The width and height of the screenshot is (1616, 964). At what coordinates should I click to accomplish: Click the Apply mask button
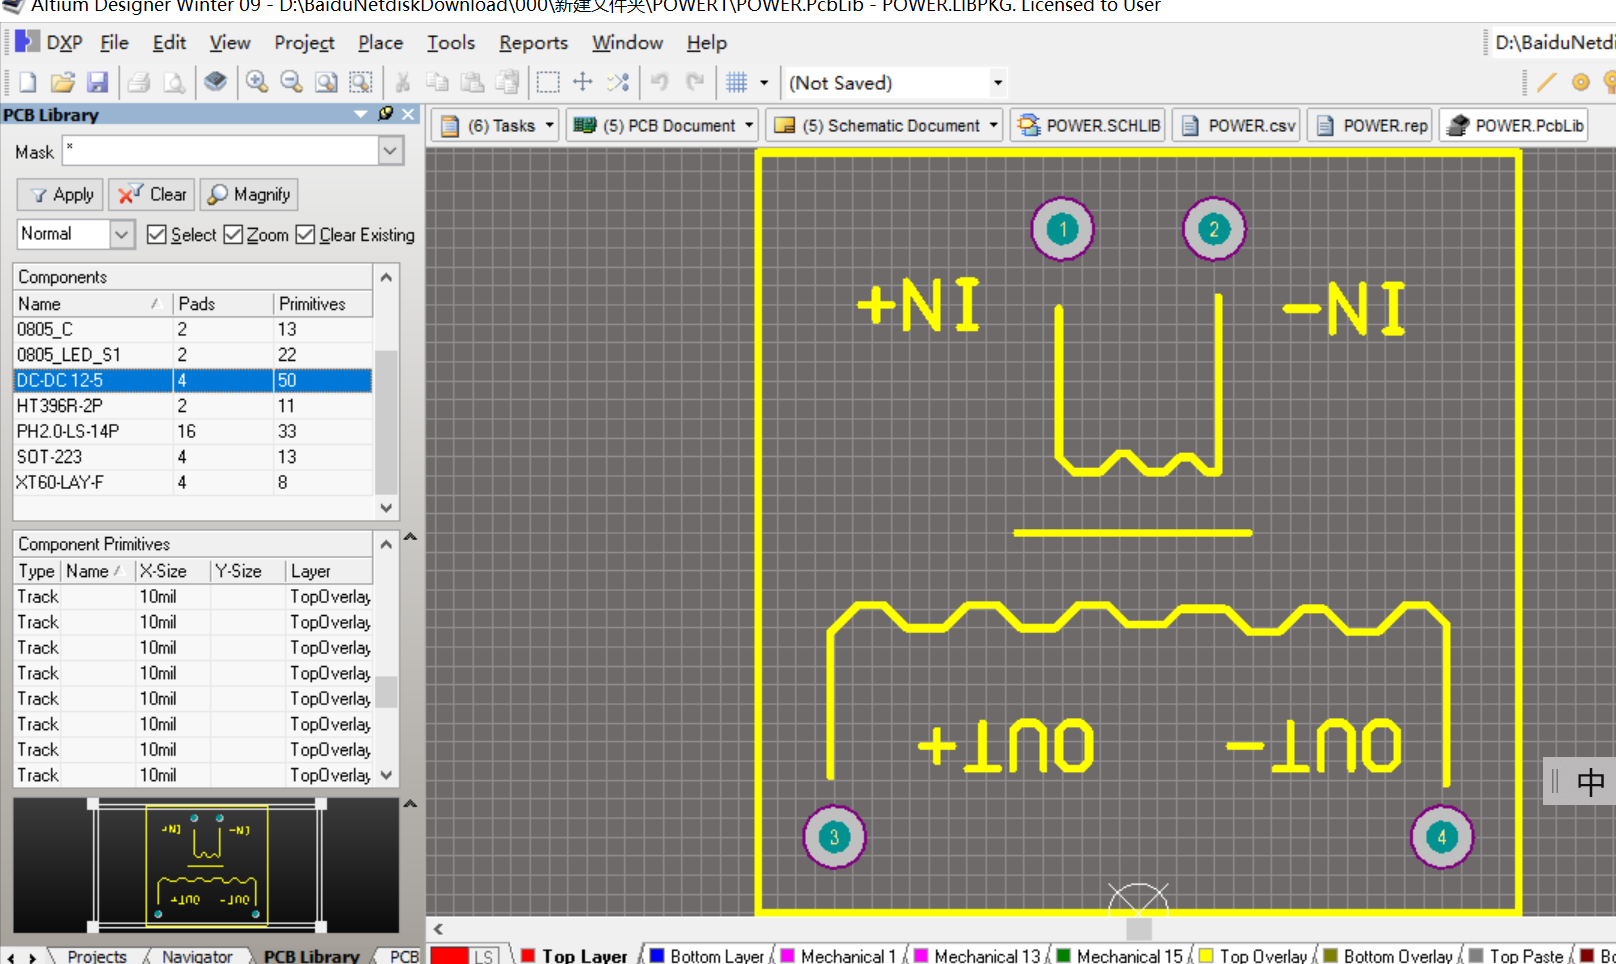61,194
